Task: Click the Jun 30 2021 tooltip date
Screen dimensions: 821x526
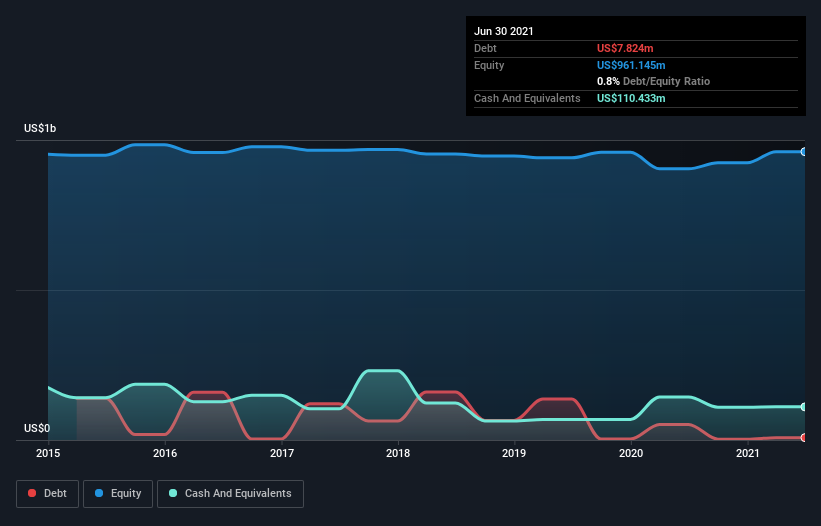Action: (x=504, y=31)
